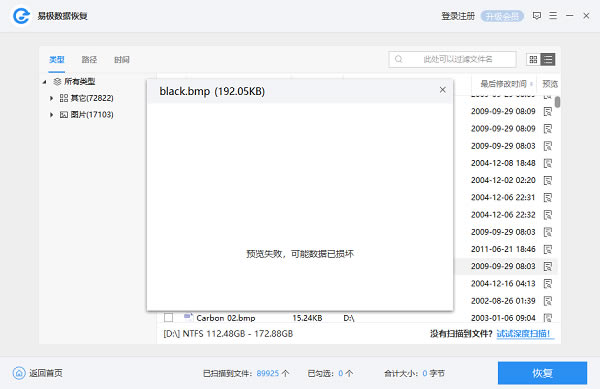Viewport: 600px width, 389px height.
Task: Click the file list scrollbar thumb
Action: (x=558, y=102)
